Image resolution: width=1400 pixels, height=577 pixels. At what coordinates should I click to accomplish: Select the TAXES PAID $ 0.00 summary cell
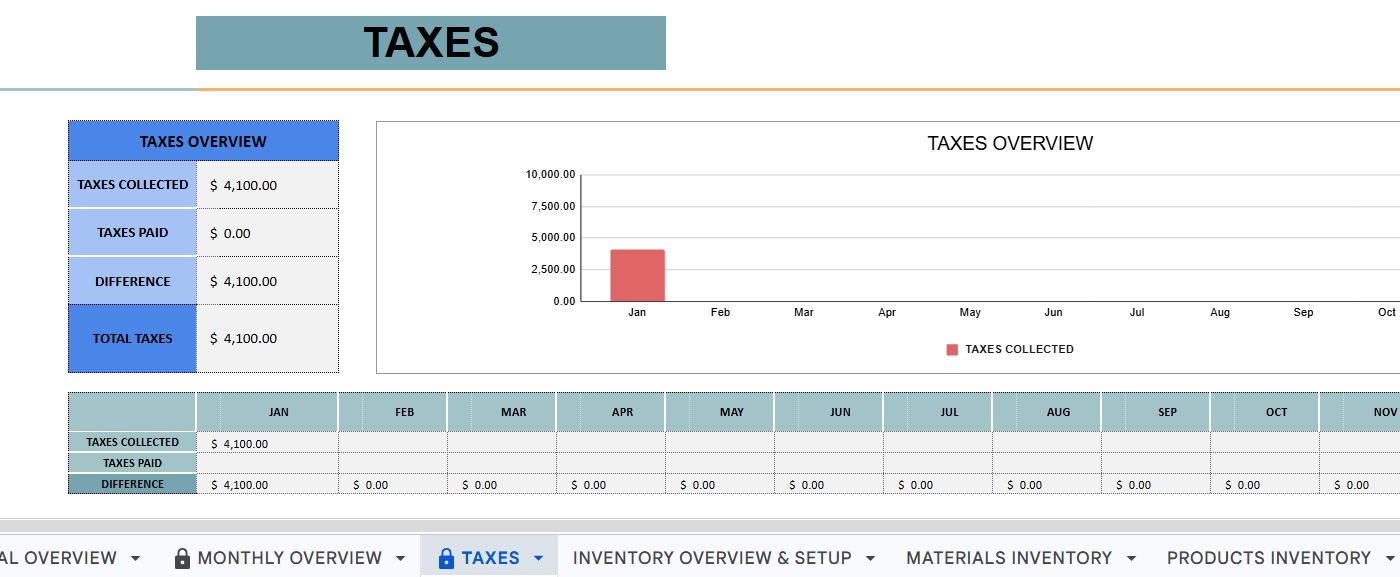point(267,233)
